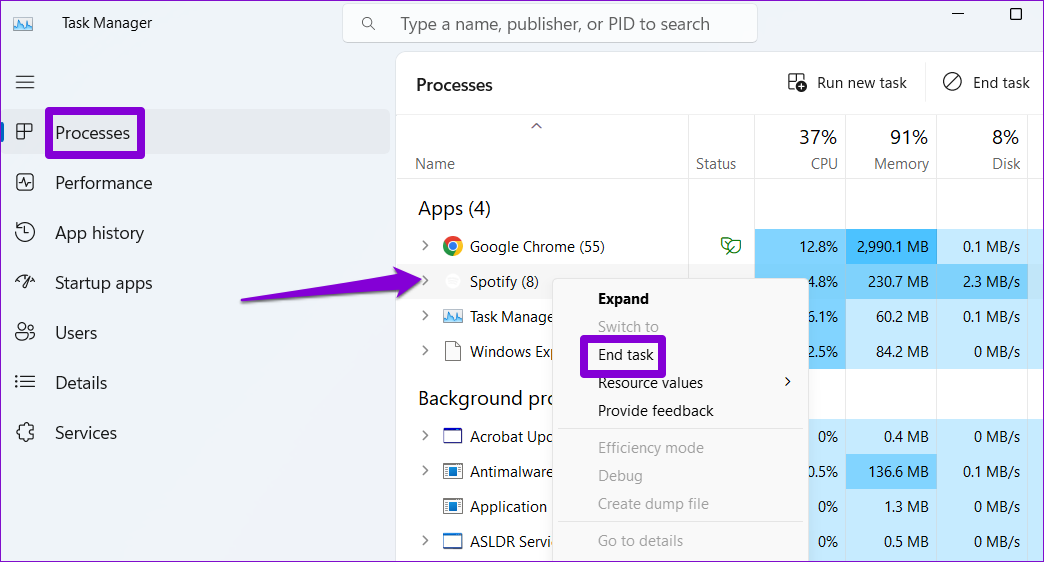Click the Run new task icon
Image resolution: width=1044 pixels, height=562 pixels.
(797, 83)
